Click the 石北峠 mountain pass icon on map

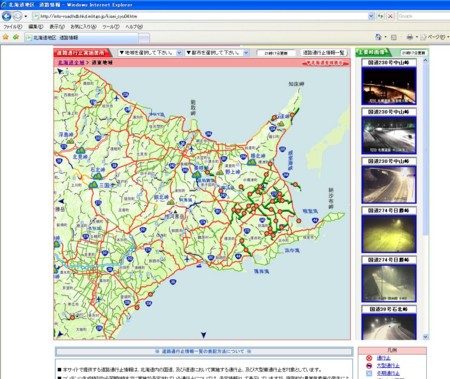click(97, 176)
